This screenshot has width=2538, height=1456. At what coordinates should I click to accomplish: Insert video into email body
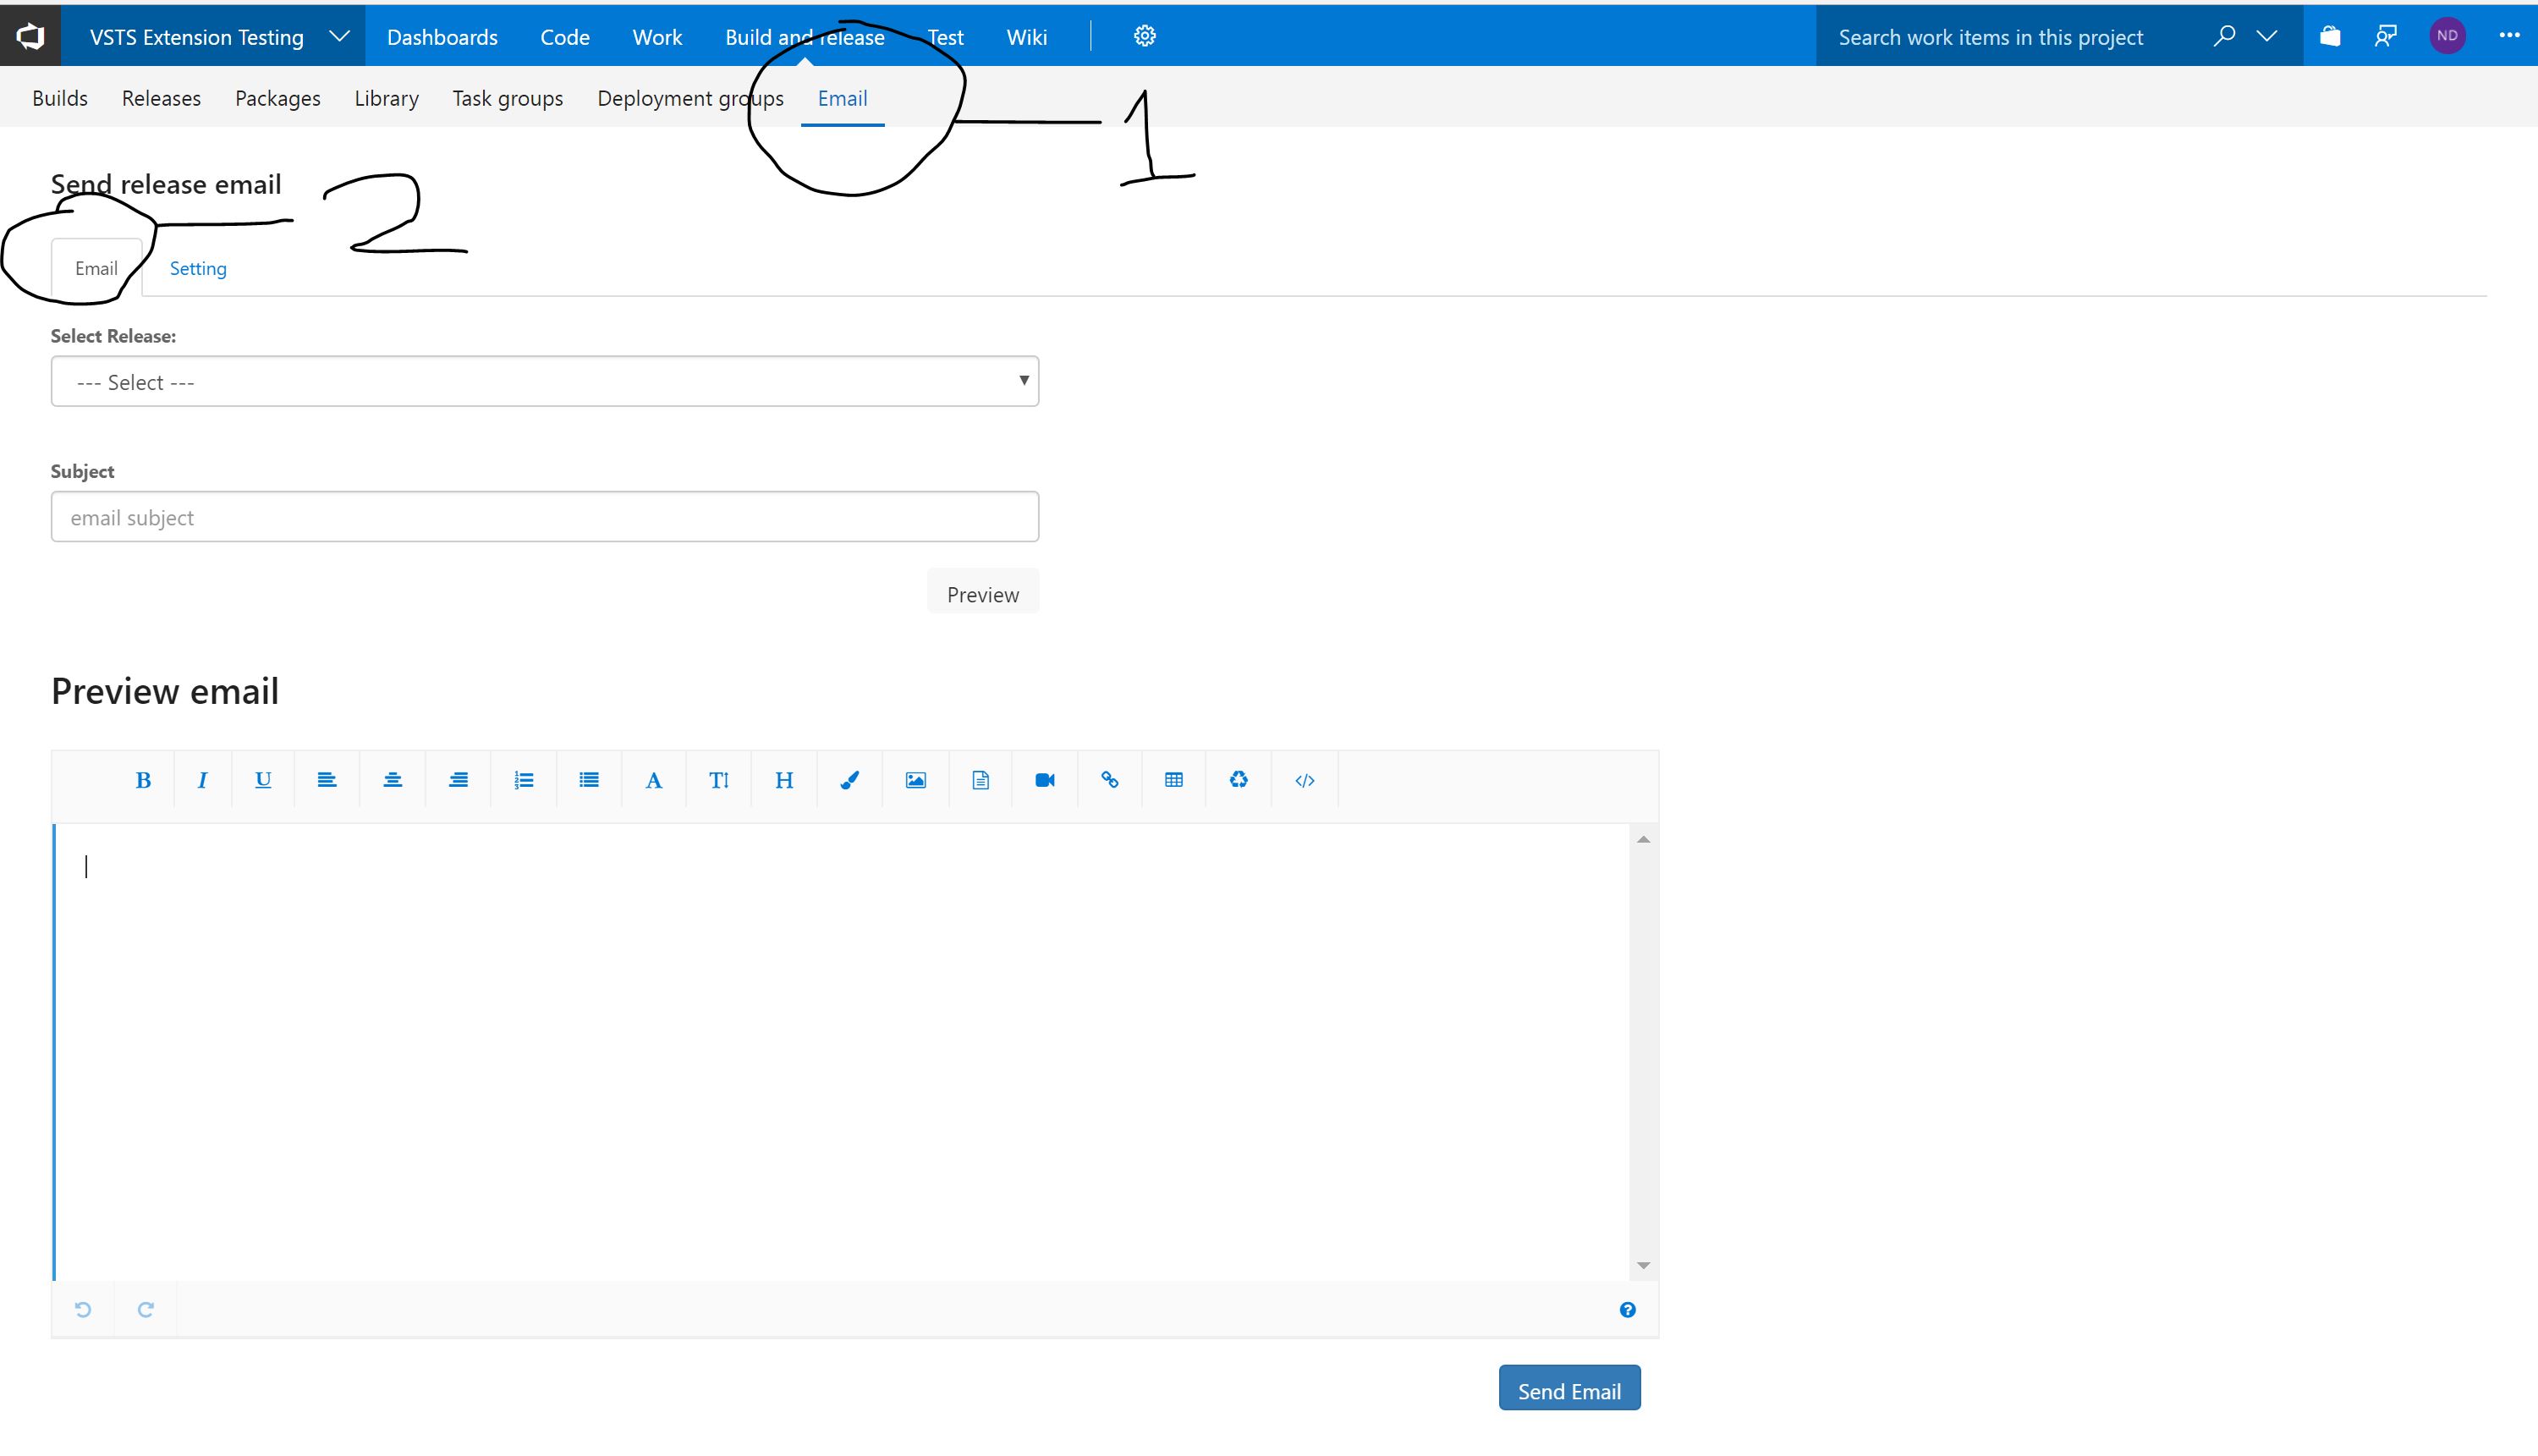click(x=1045, y=780)
